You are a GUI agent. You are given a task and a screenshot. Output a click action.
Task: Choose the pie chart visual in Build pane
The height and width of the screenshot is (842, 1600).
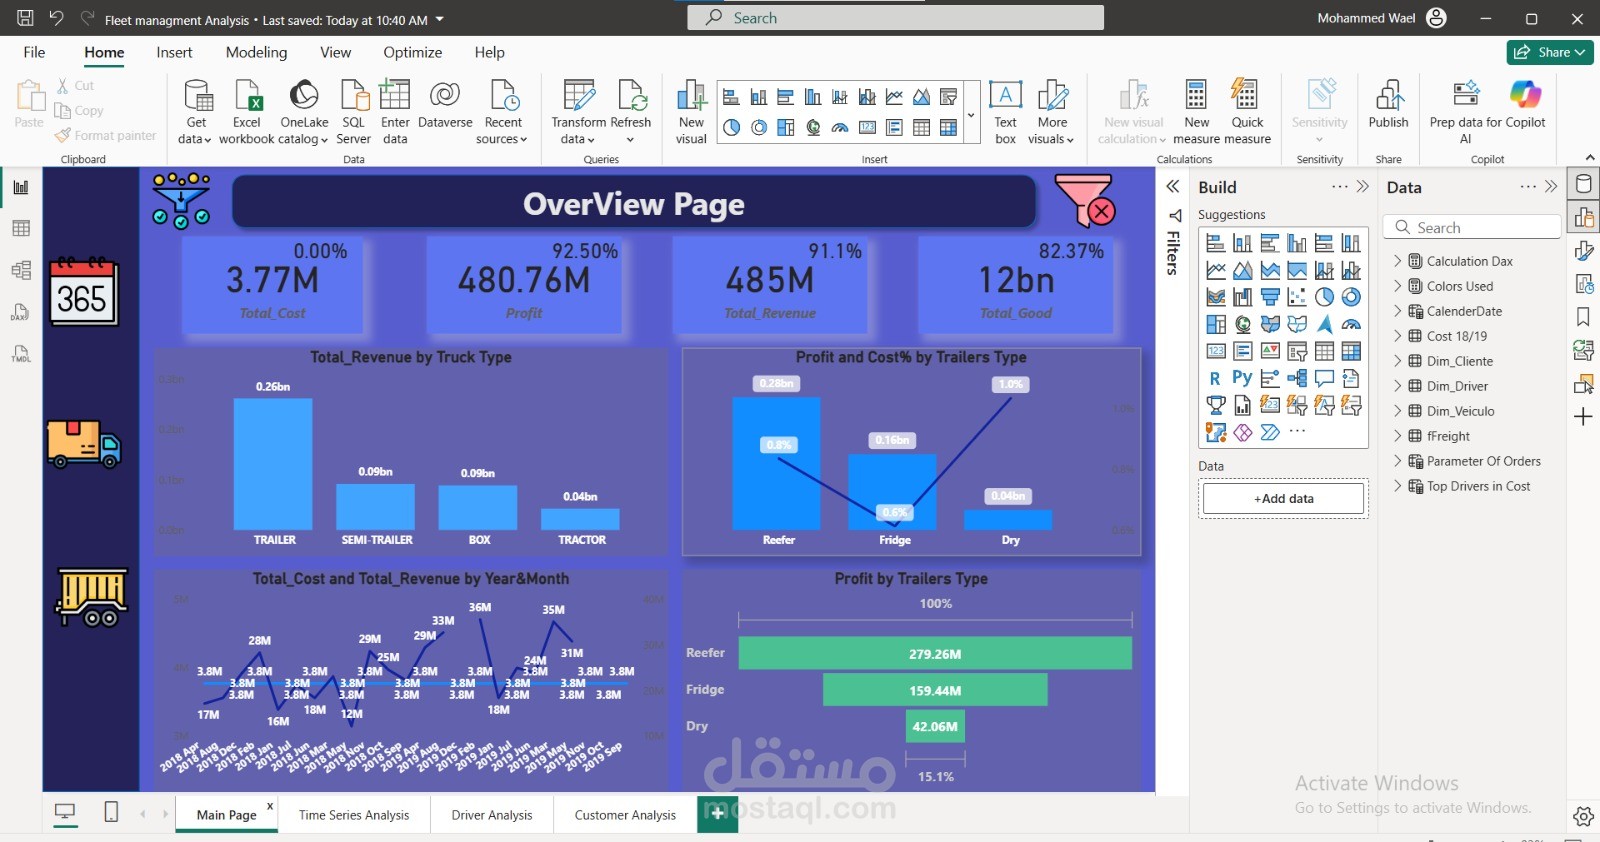1324,297
